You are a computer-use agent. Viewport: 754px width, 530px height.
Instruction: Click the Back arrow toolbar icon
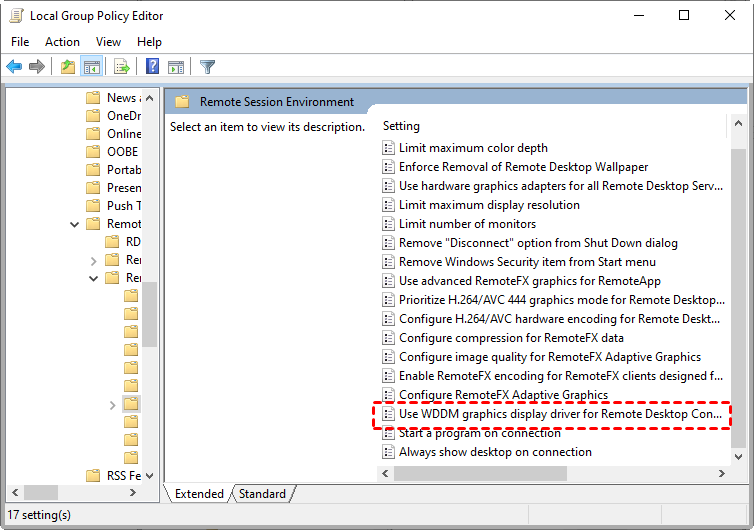tap(14, 67)
